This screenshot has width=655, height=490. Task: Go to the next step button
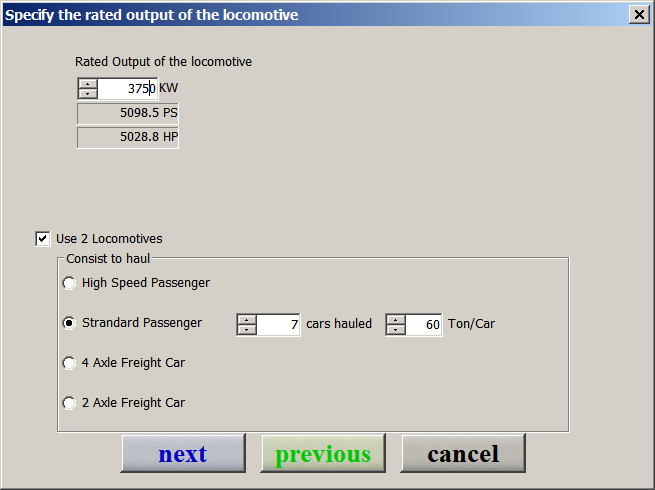point(183,453)
